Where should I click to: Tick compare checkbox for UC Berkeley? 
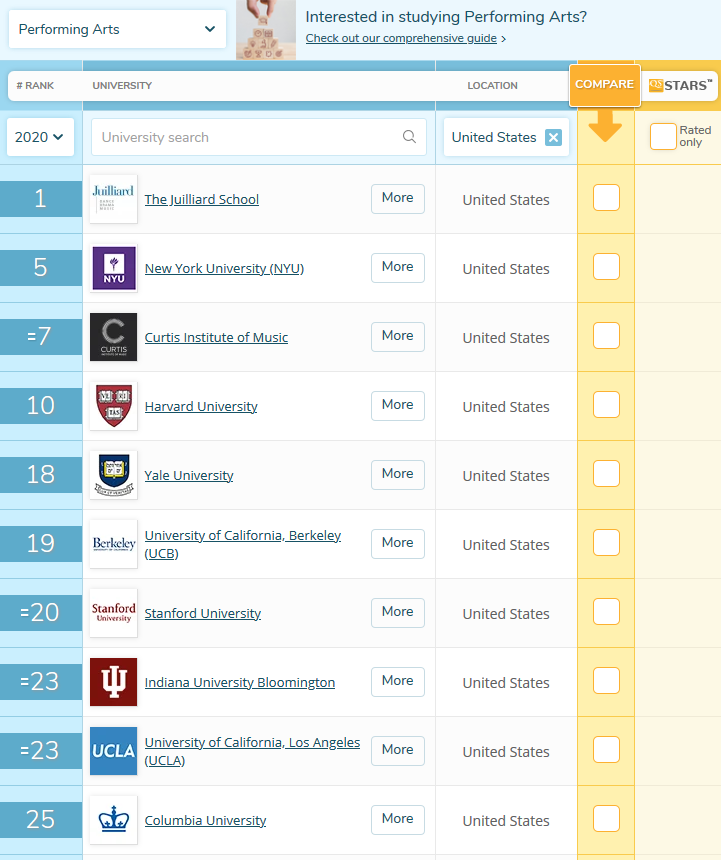tap(606, 543)
